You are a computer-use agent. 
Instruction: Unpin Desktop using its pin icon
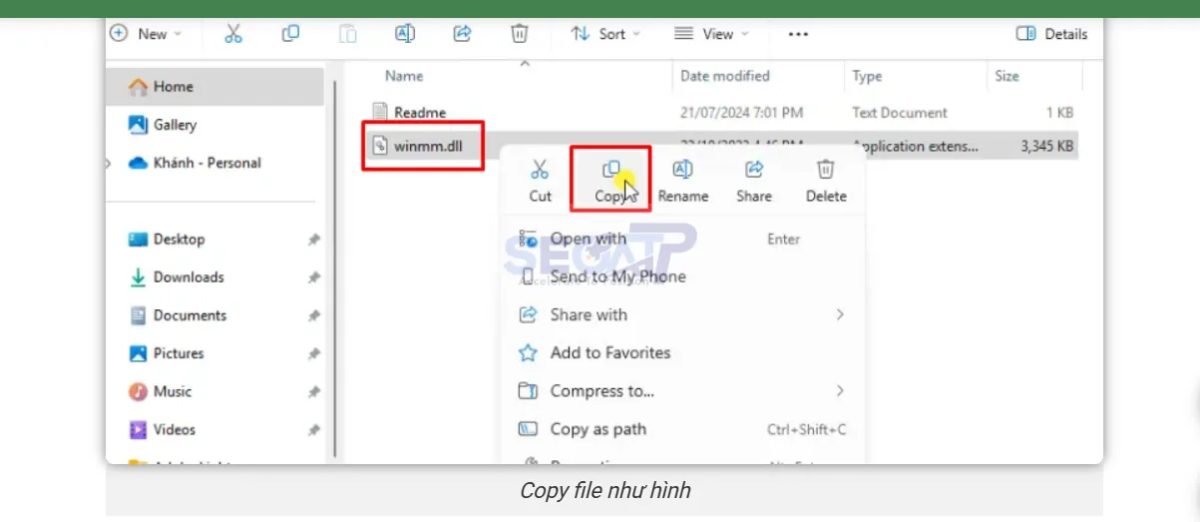click(x=314, y=240)
